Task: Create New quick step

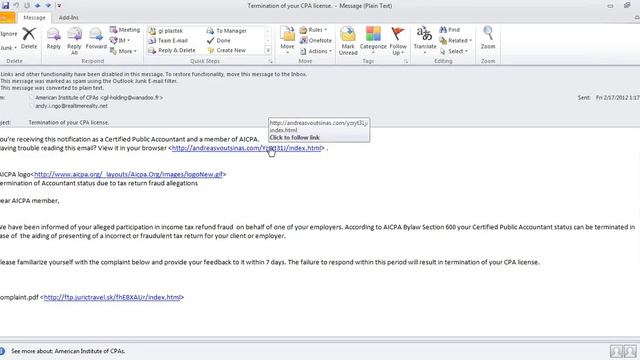Action: pyautogui.click(x=227, y=50)
